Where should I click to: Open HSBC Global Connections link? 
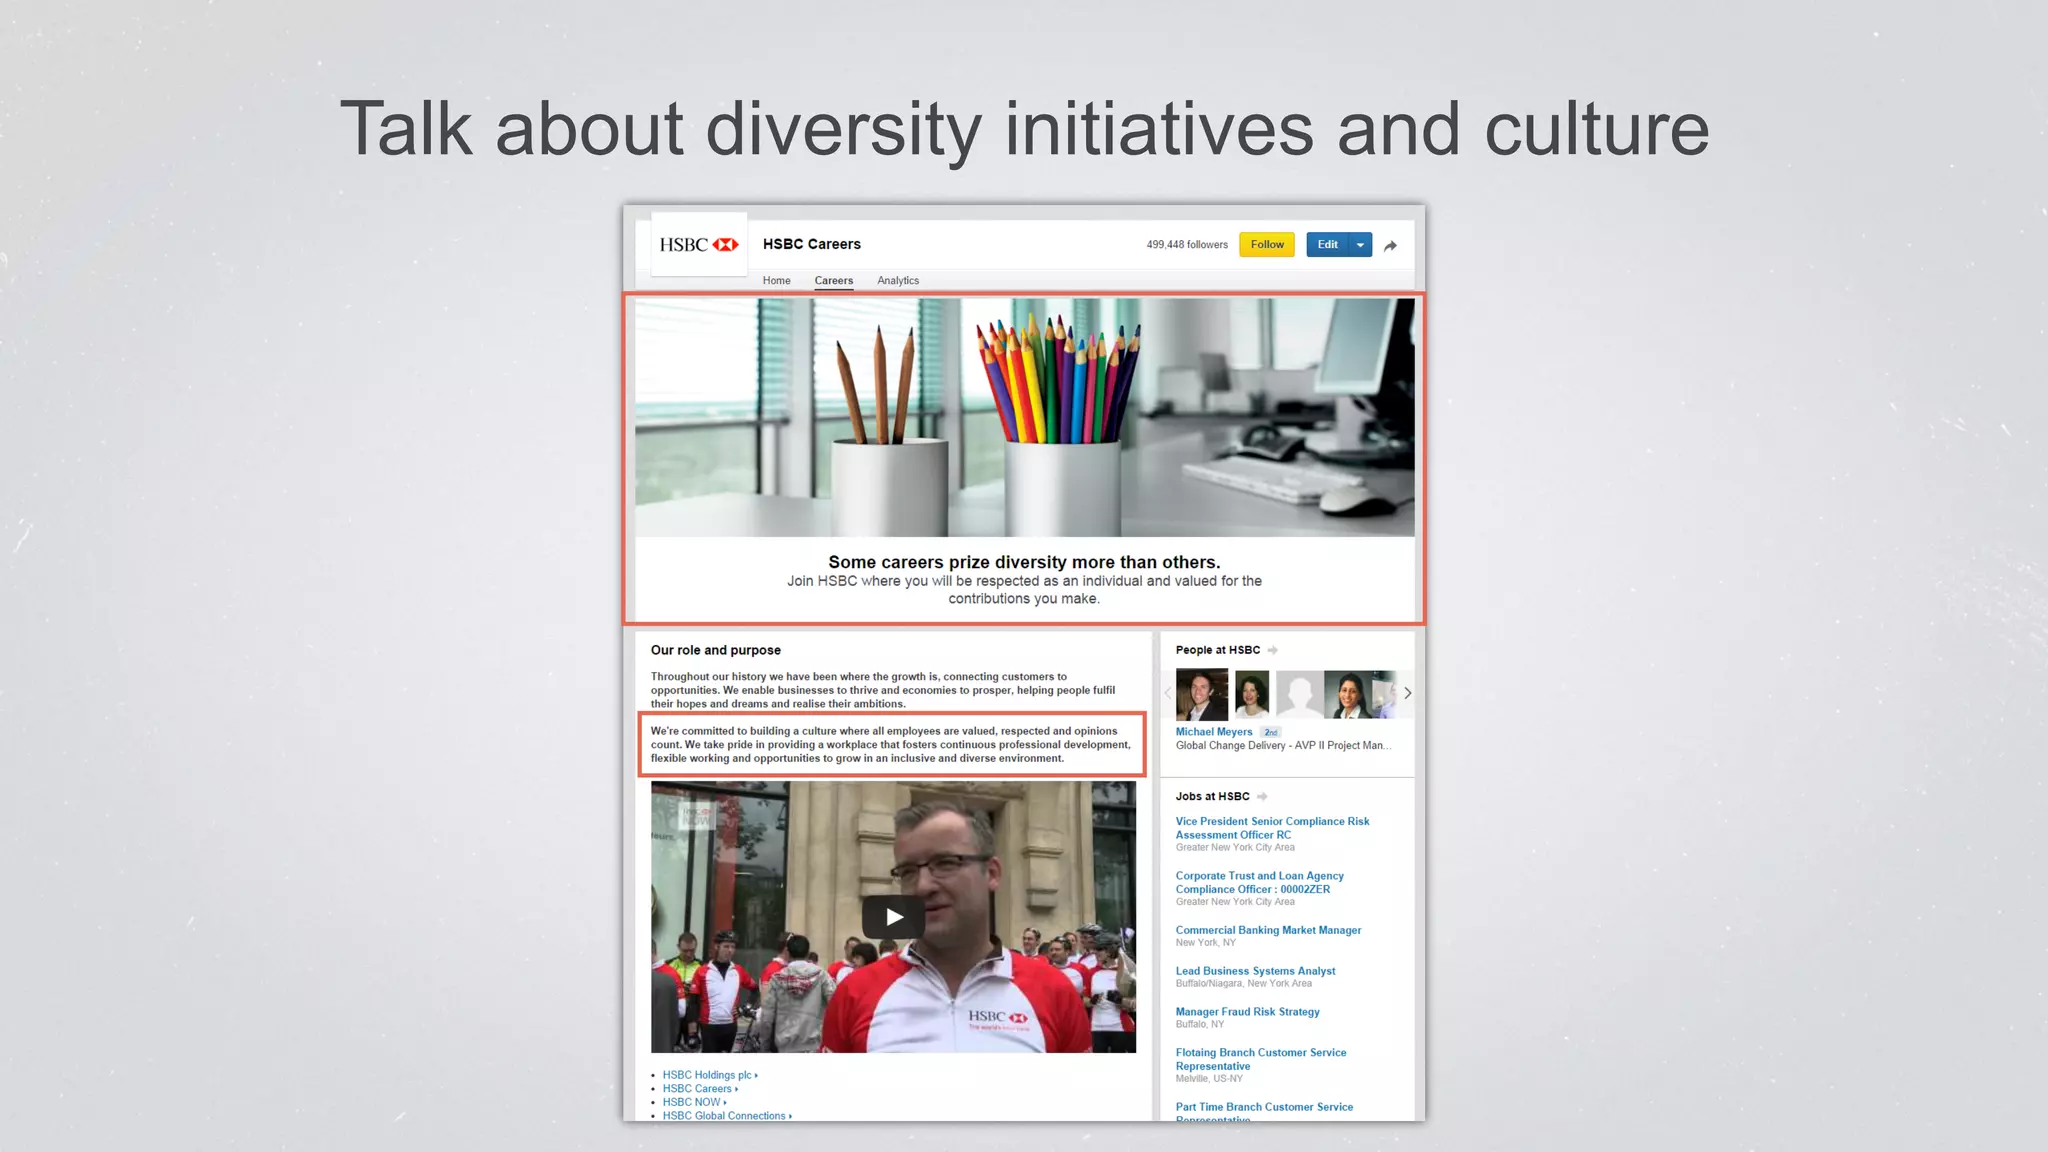pyautogui.click(x=727, y=1116)
